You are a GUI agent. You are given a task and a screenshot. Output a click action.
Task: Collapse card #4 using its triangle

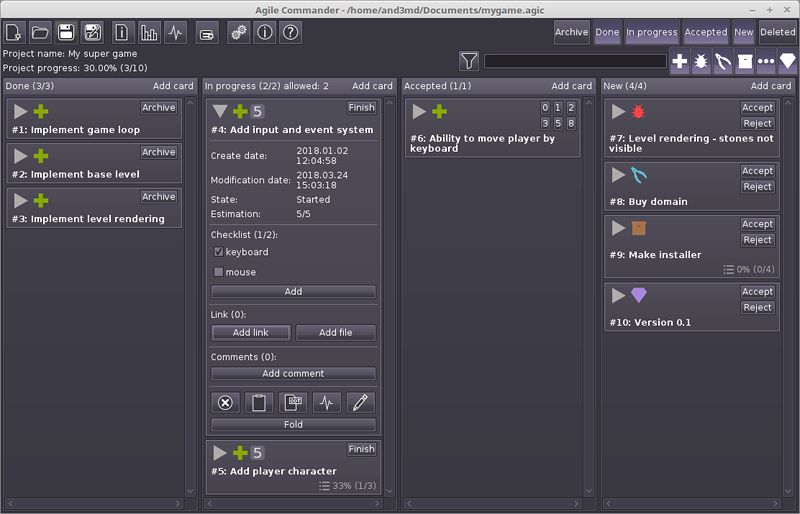click(x=220, y=111)
